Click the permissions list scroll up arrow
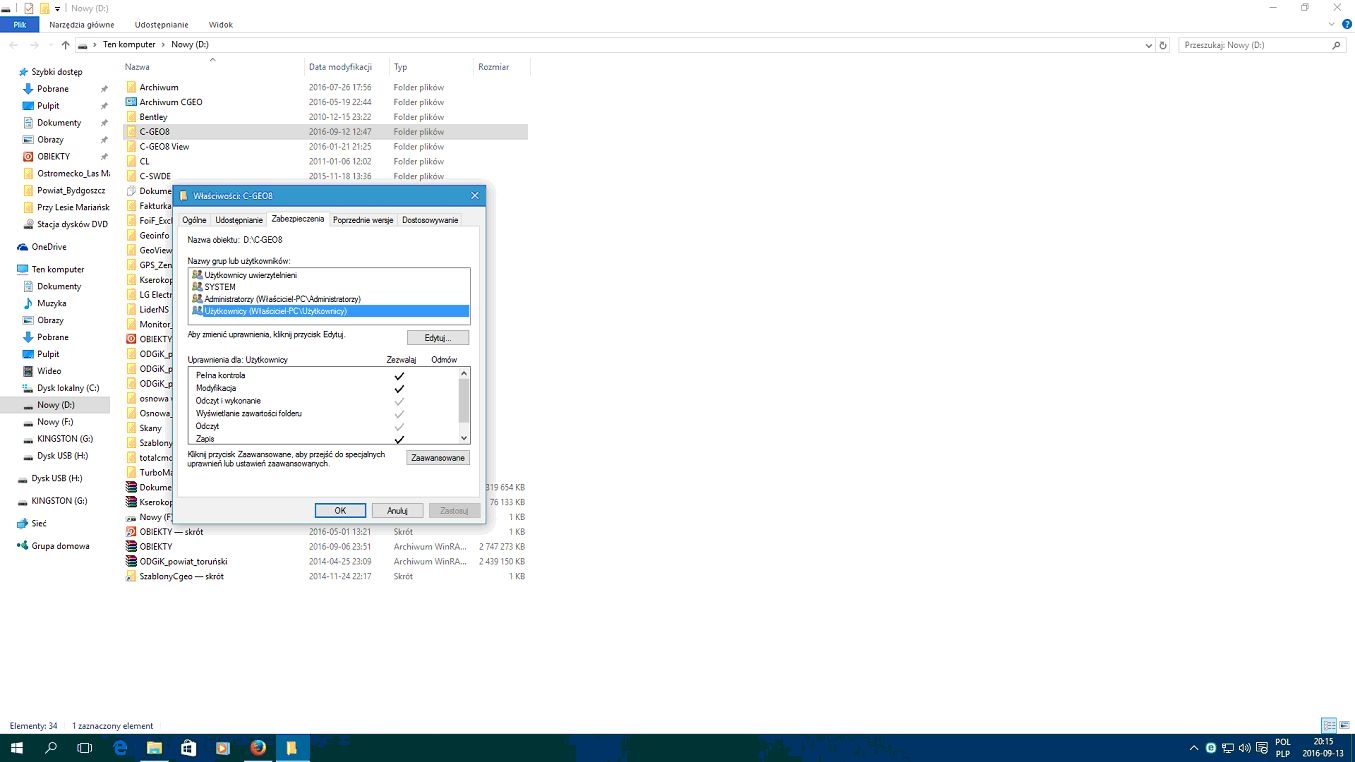Viewport: 1355px width, 762px height. [x=464, y=373]
